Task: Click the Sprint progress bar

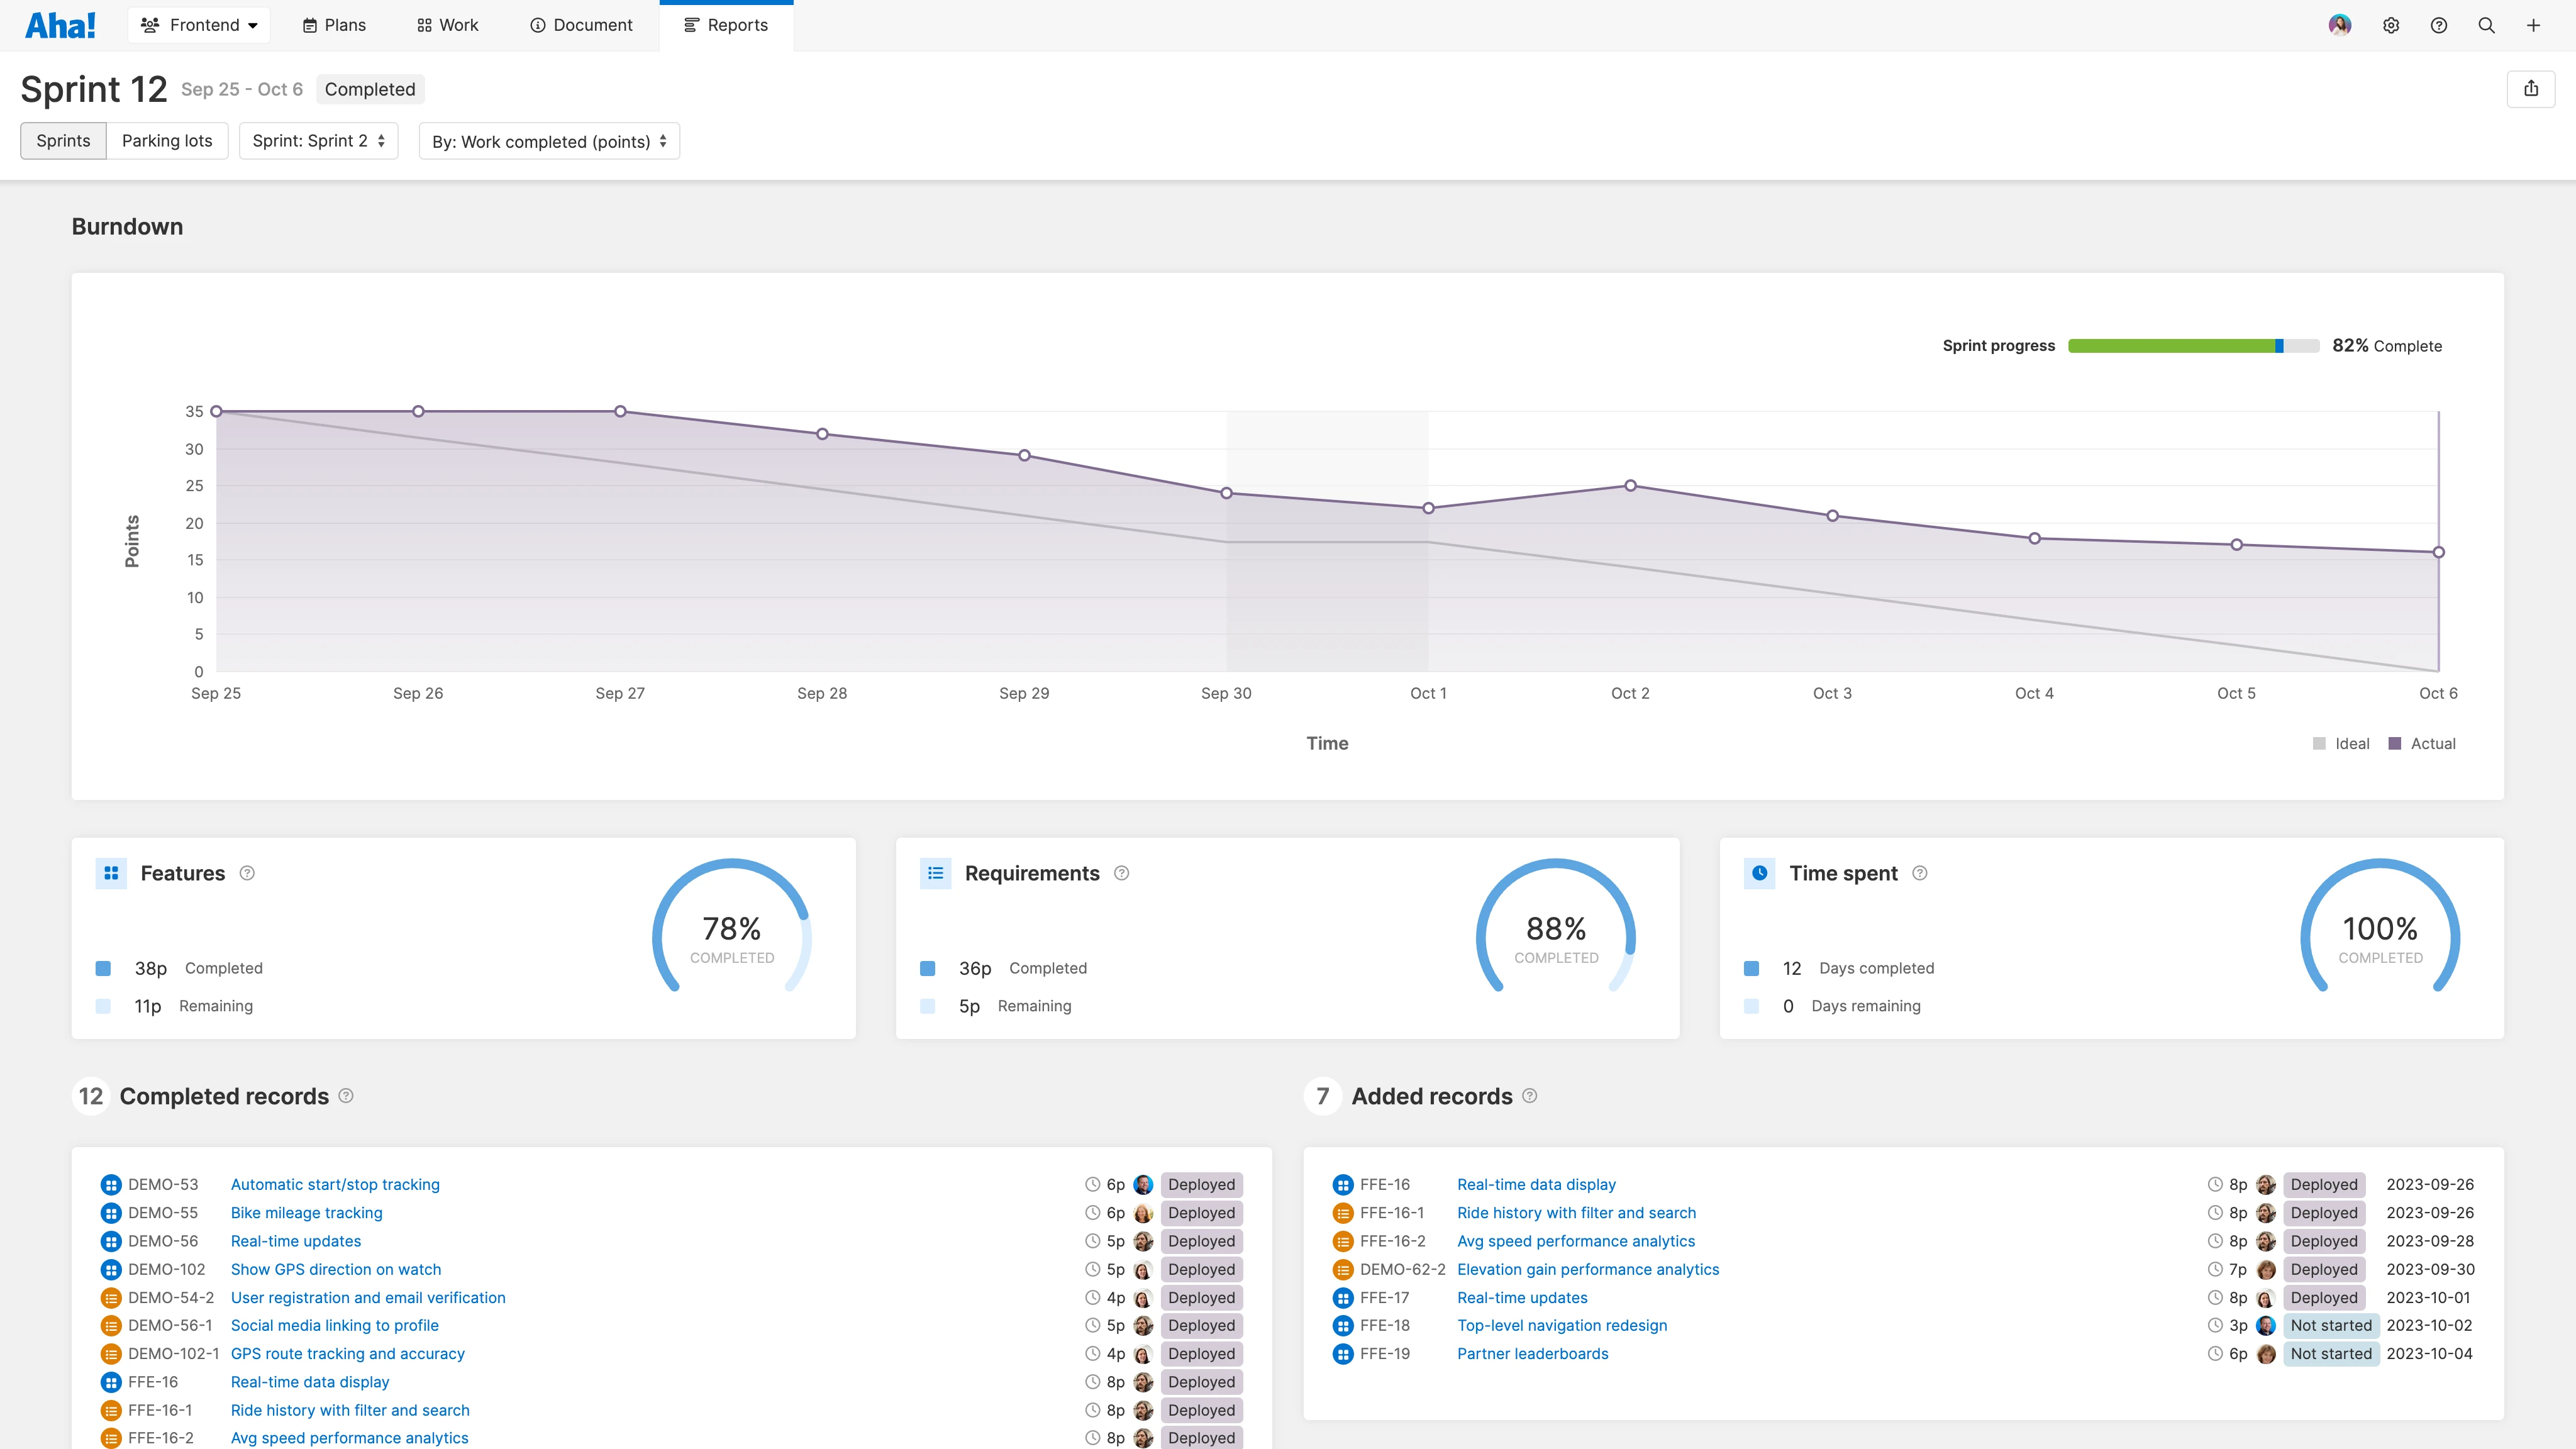Action: coord(2193,345)
